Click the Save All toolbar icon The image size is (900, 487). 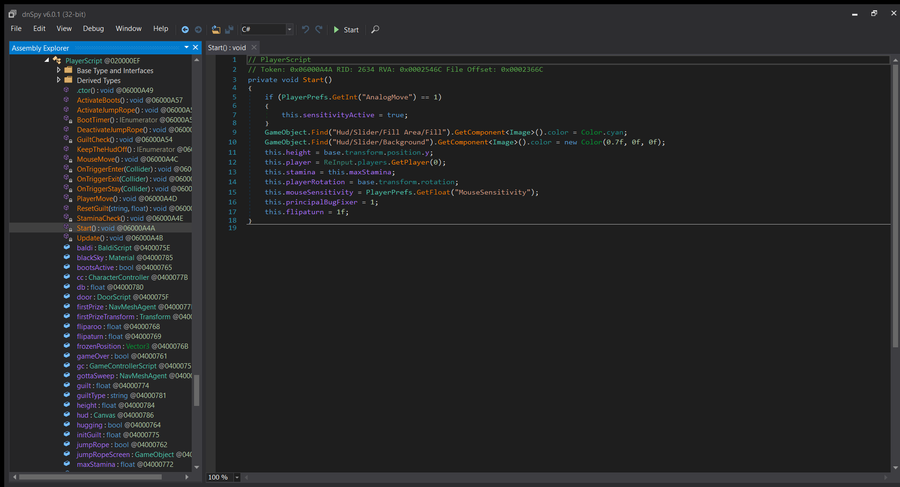pyautogui.click(x=229, y=29)
